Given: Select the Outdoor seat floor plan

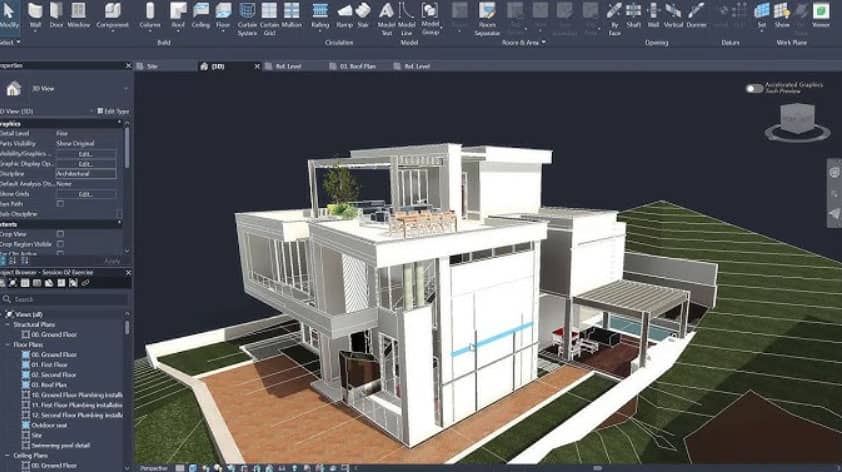Looking at the screenshot, I should tap(49, 425).
